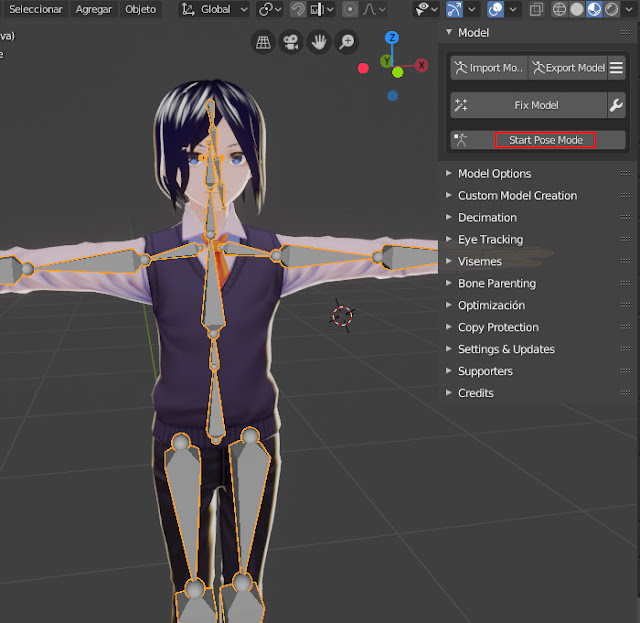Expand the Copy Protection panel
The width and height of the screenshot is (640, 623).
coord(449,327)
